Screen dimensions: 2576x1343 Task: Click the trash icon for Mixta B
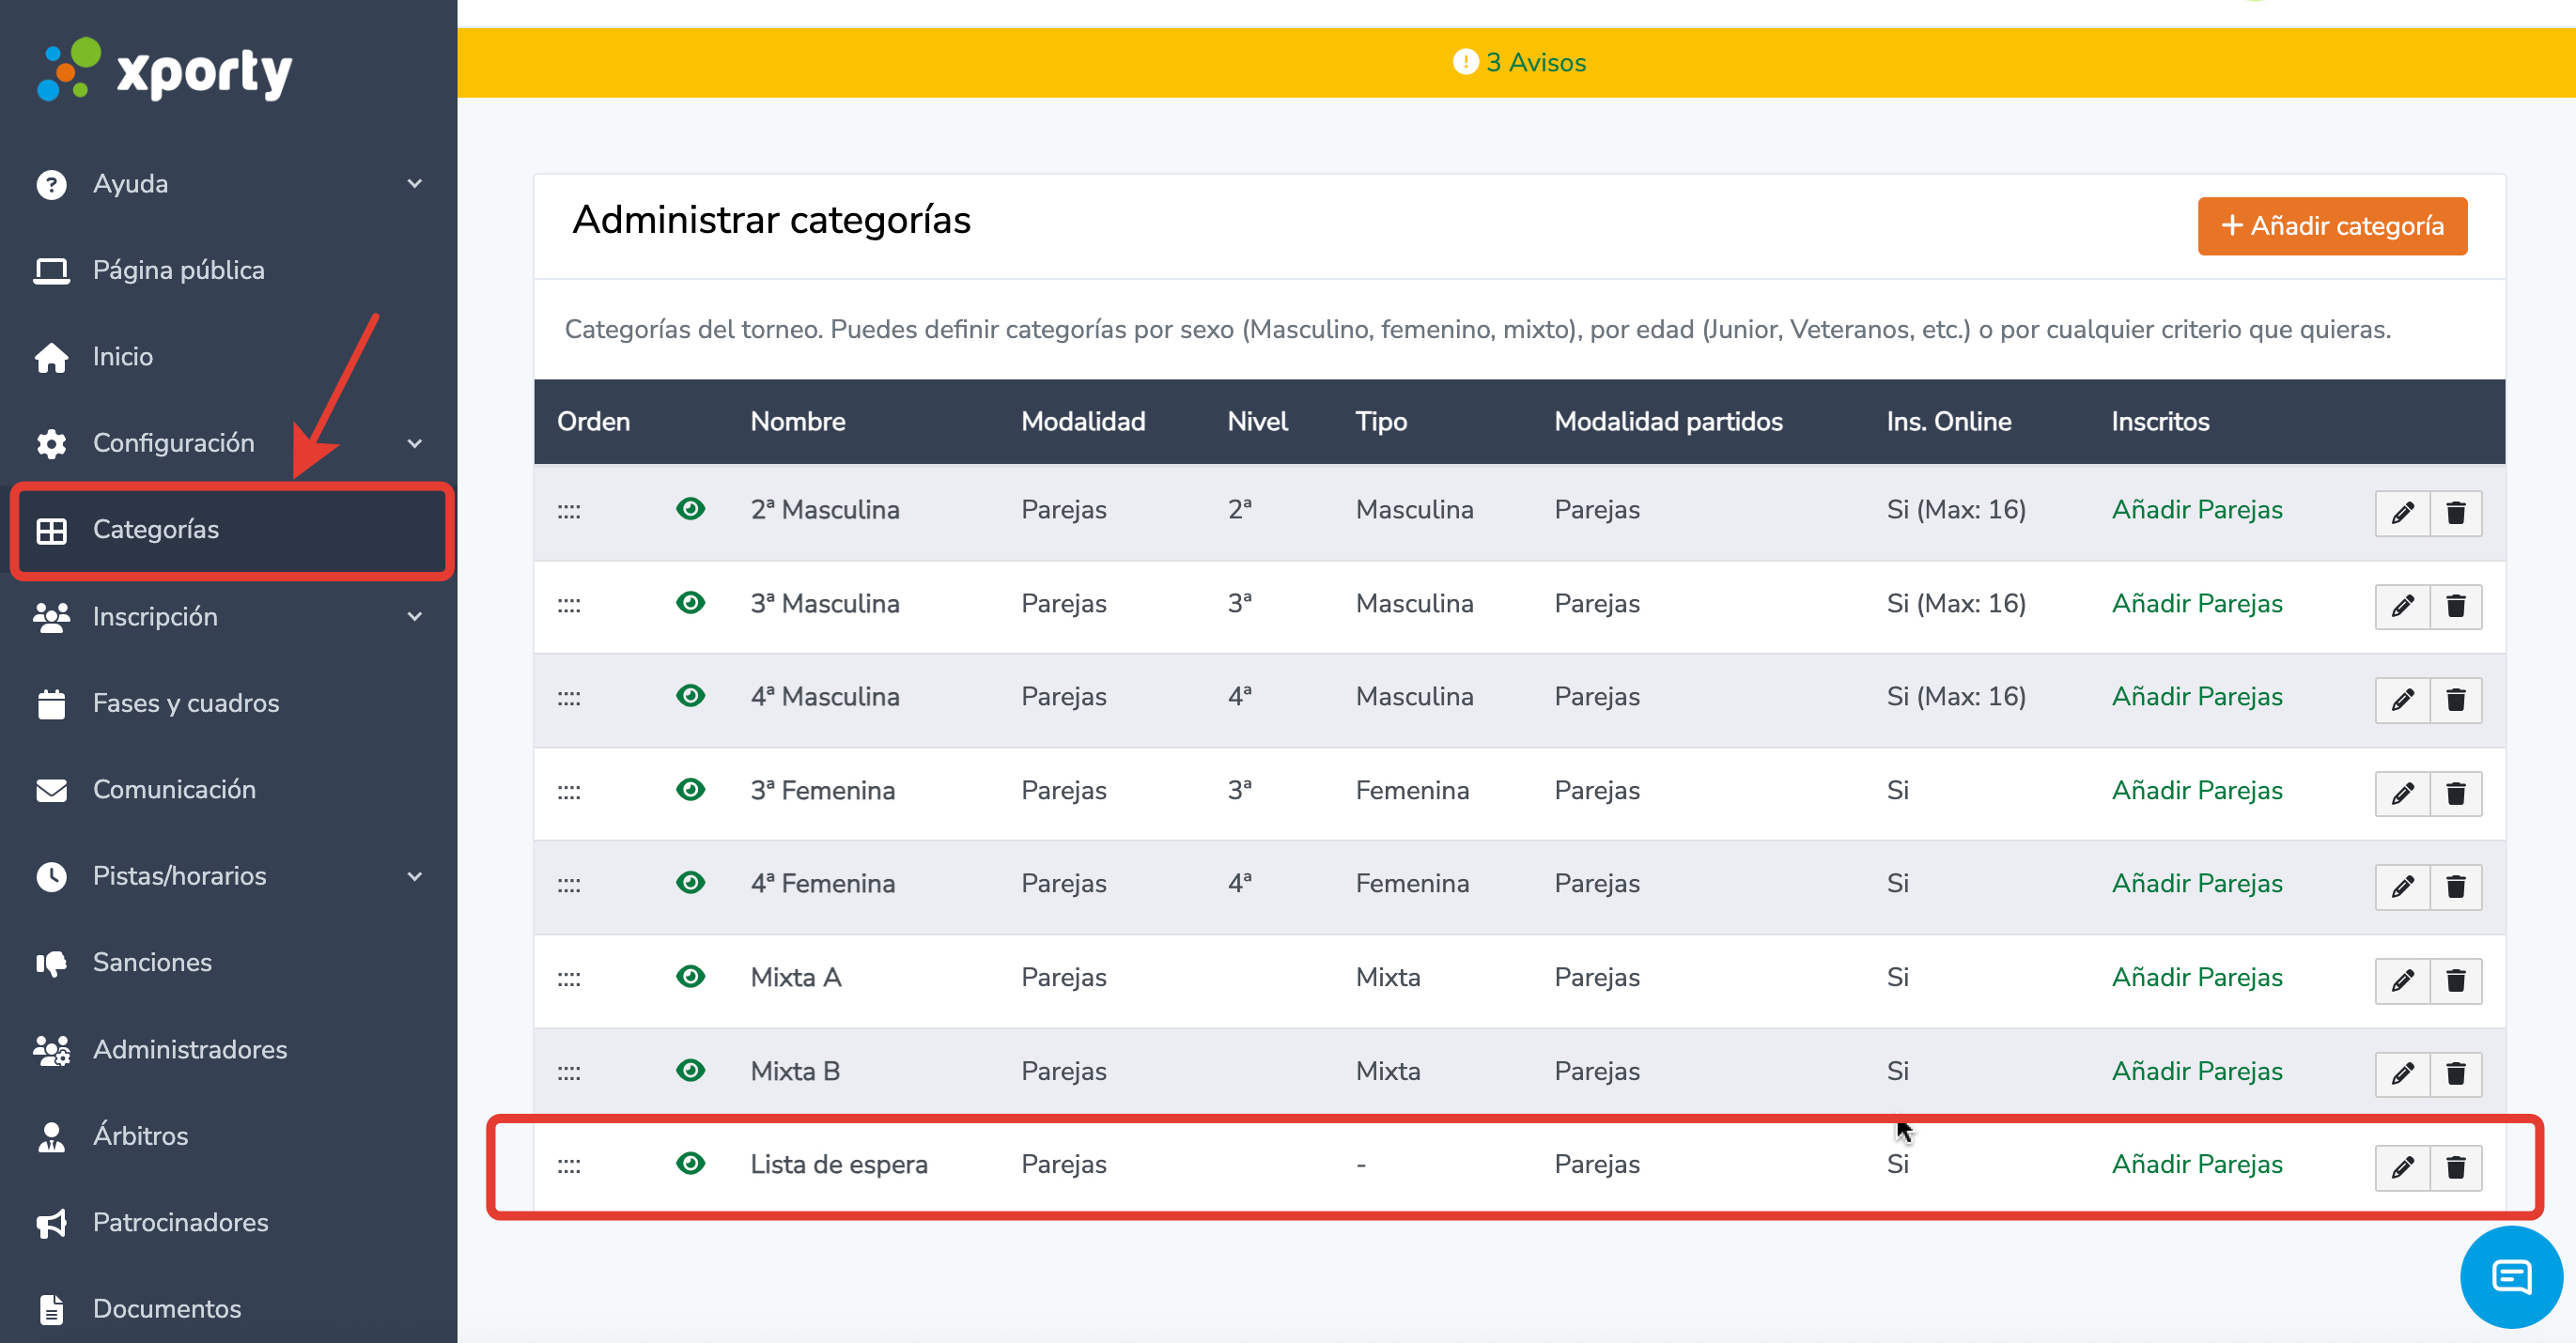click(x=2455, y=1073)
